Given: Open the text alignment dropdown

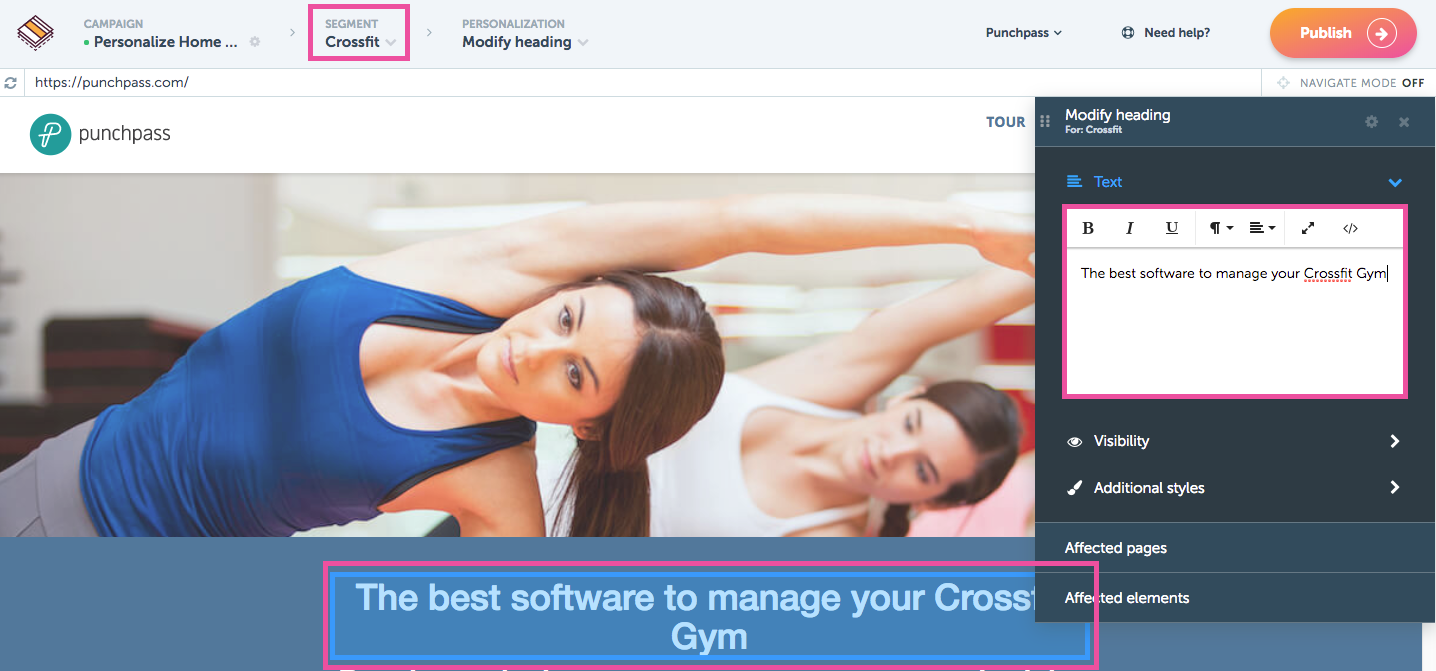Looking at the screenshot, I should point(1262,228).
